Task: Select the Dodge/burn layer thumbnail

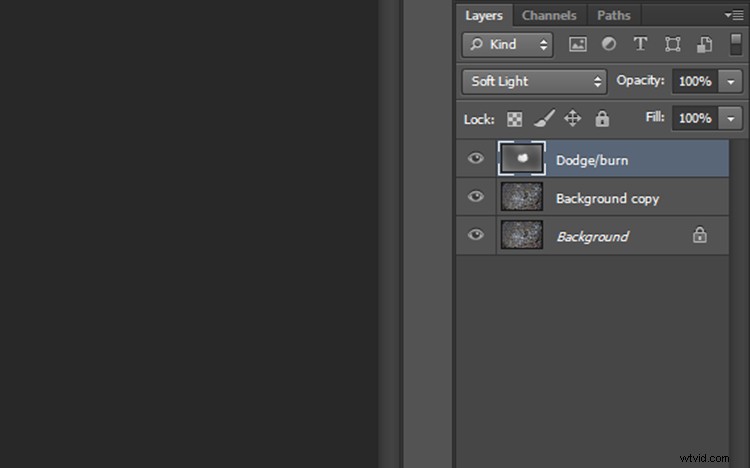Action: 522,158
